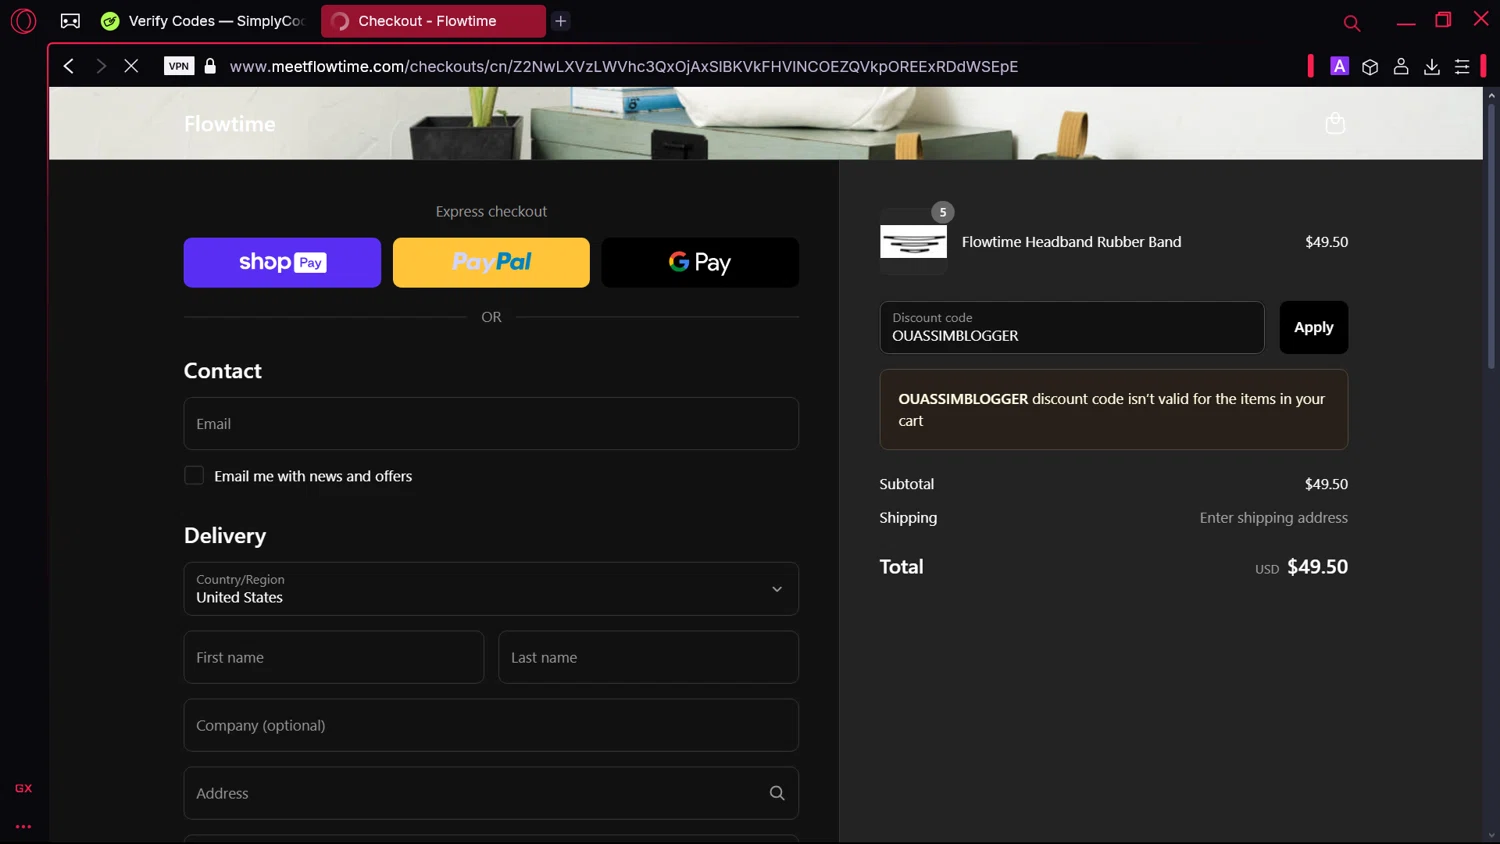1500x844 pixels.
Task: Click the address search magnifier icon
Action: tap(777, 793)
